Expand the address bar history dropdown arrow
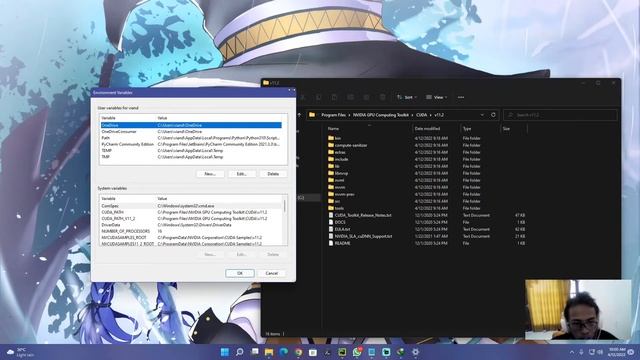Screen dimensions: 640x360 (482, 115)
